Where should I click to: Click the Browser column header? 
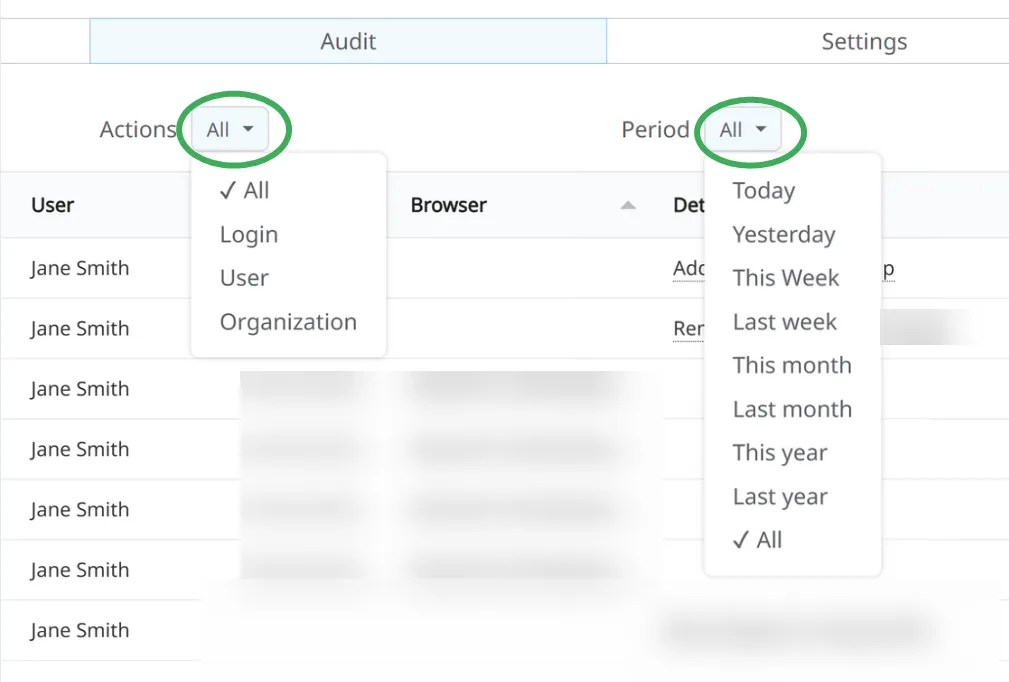coord(448,205)
